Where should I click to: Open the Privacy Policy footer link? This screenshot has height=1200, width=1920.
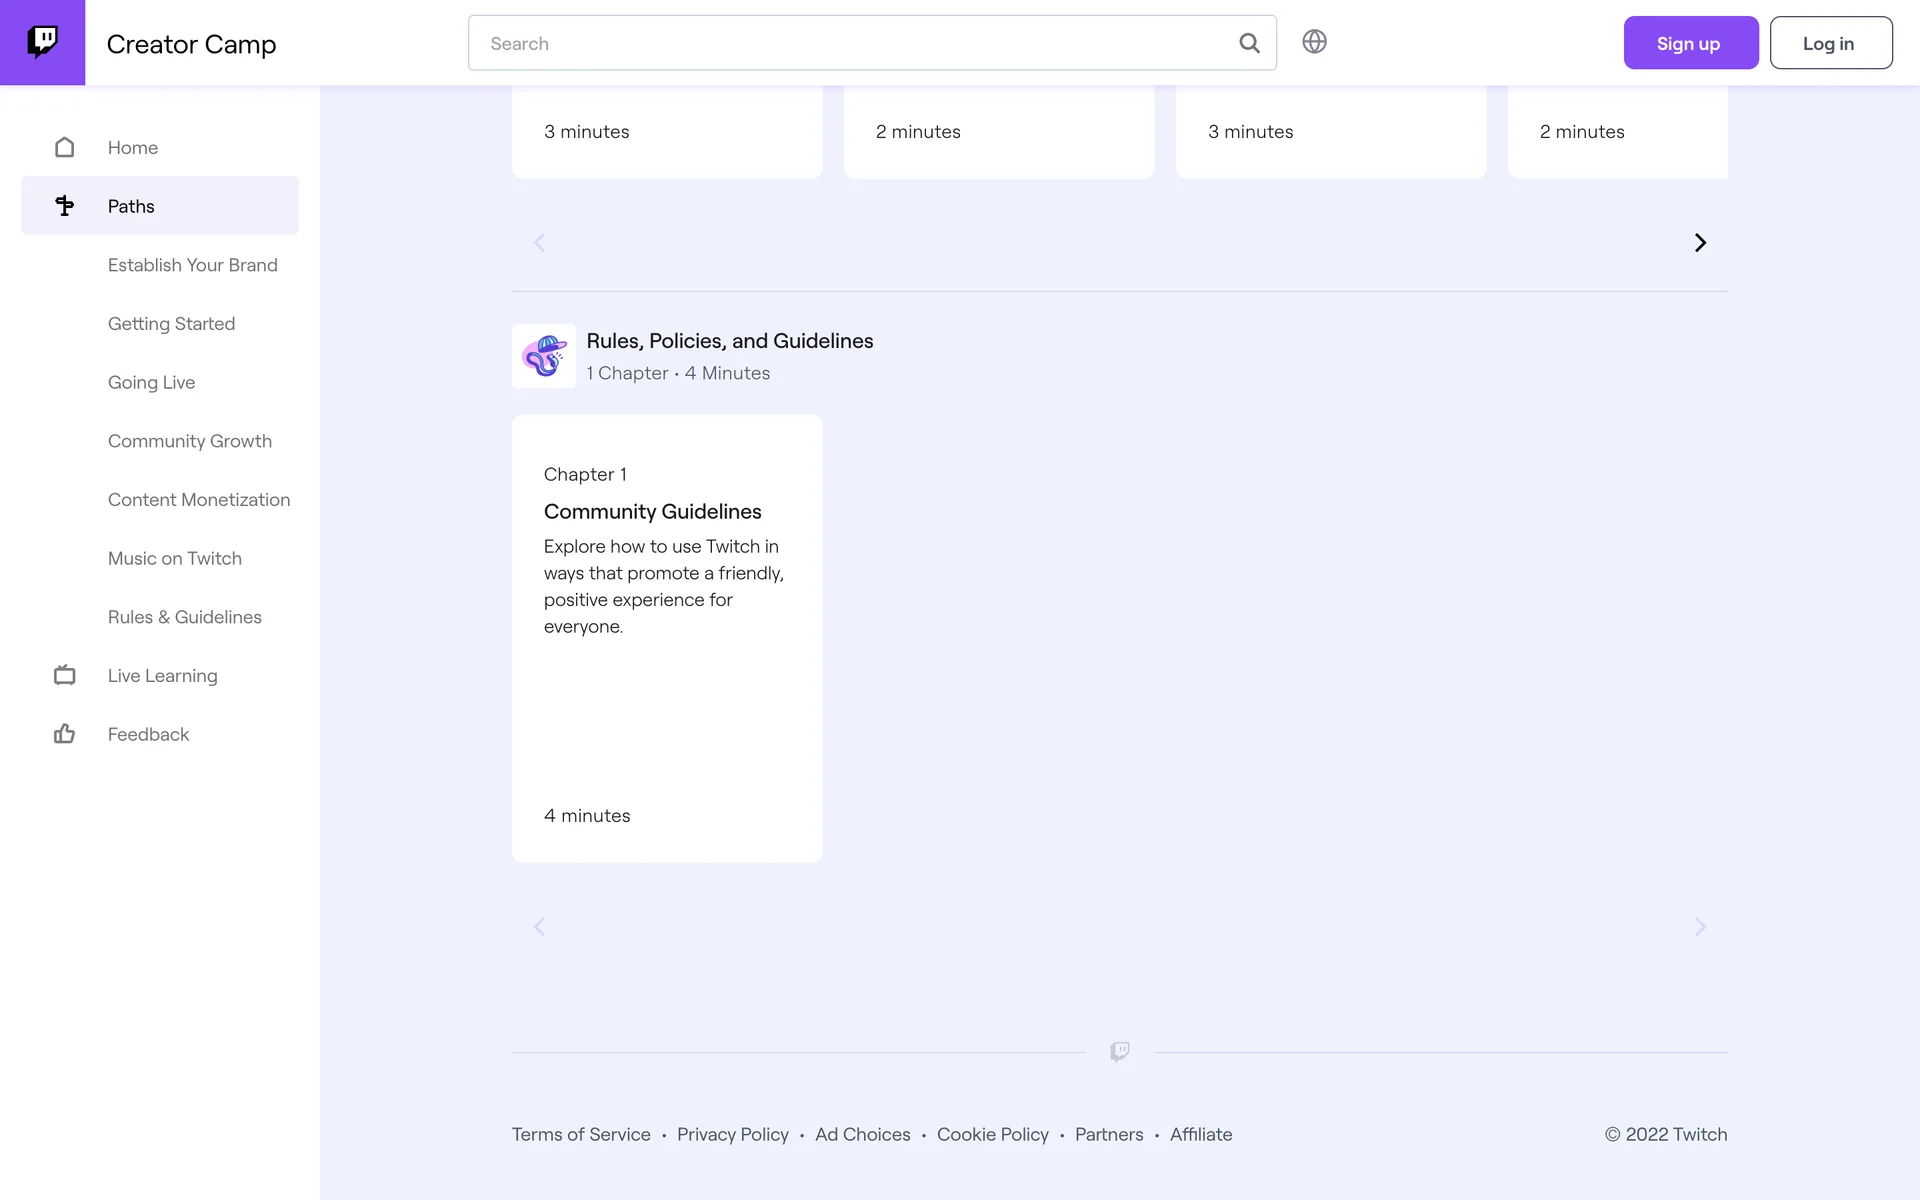click(732, 1134)
